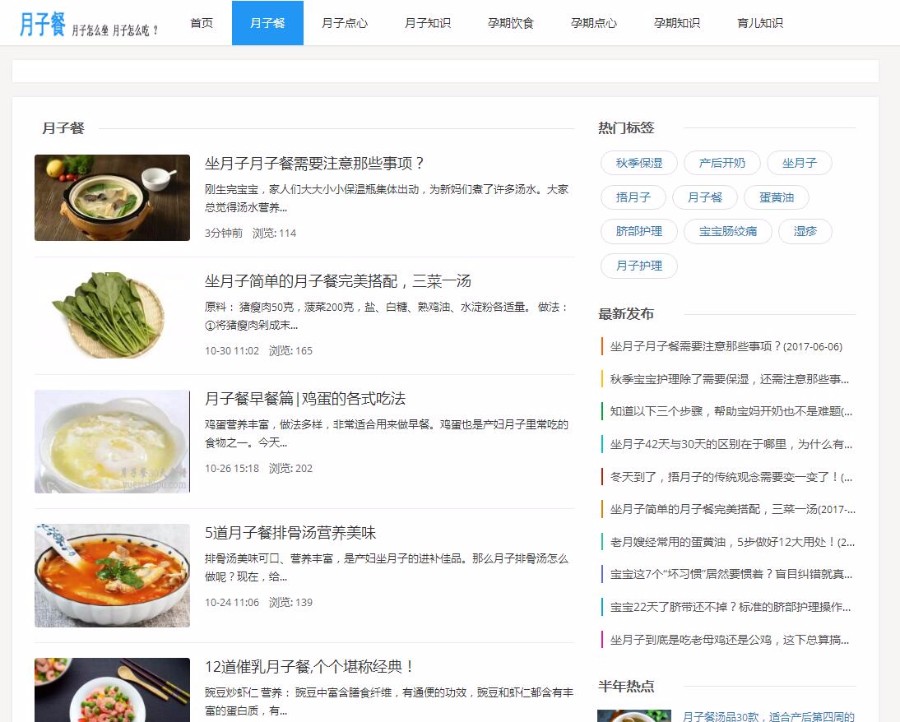This screenshot has width=900, height=722.
Task: Open the 首页 navigation tab
Action: coord(201,23)
